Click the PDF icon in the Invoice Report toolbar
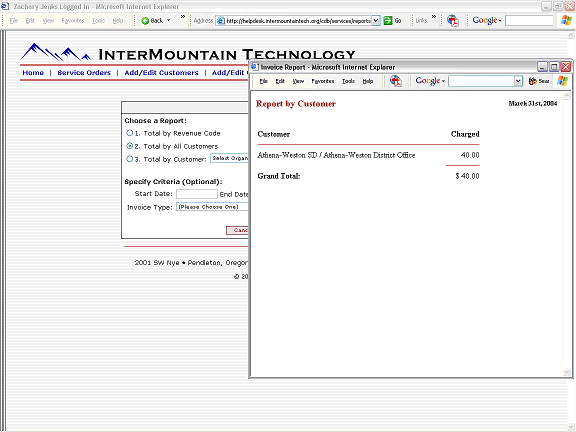576x432 pixels. click(x=396, y=81)
